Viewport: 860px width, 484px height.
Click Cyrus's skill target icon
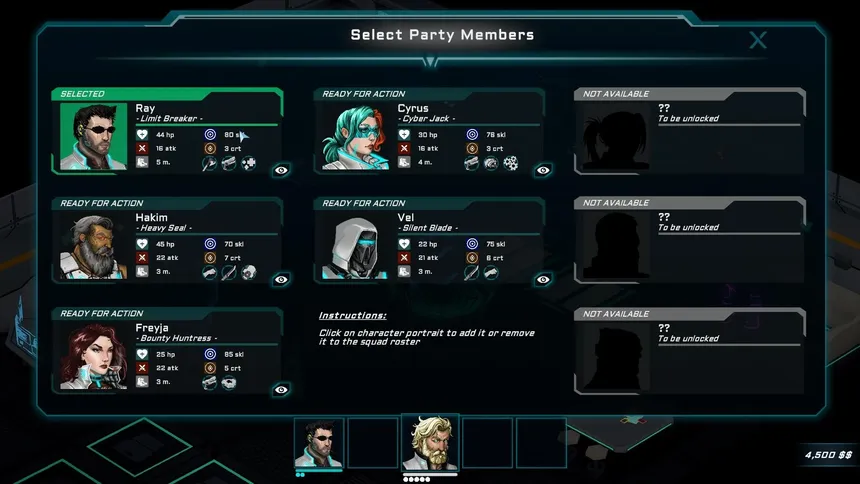[x=472, y=134]
